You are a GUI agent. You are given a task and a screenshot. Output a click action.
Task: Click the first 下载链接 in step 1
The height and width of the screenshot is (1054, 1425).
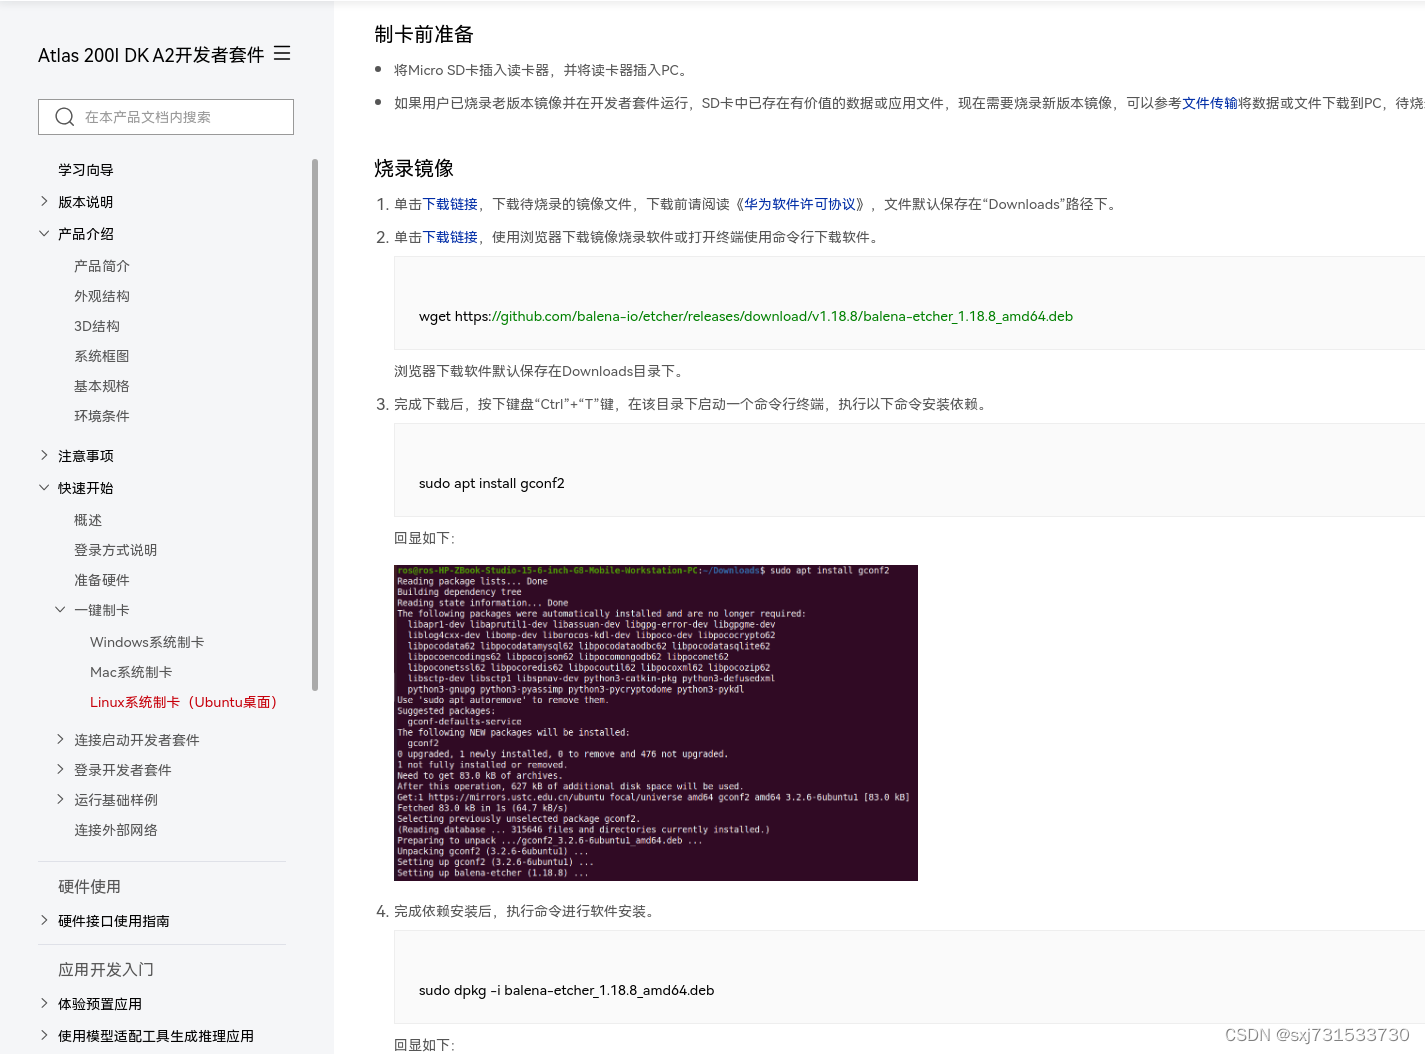[x=449, y=203]
